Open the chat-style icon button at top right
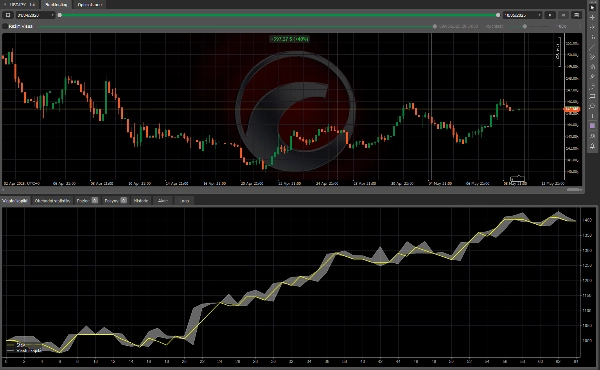 tap(576, 15)
